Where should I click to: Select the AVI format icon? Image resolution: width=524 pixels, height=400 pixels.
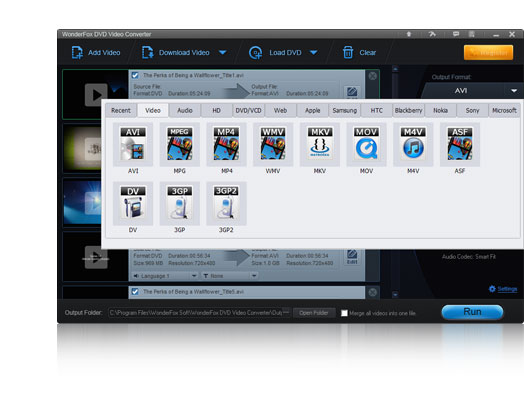pos(133,144)
